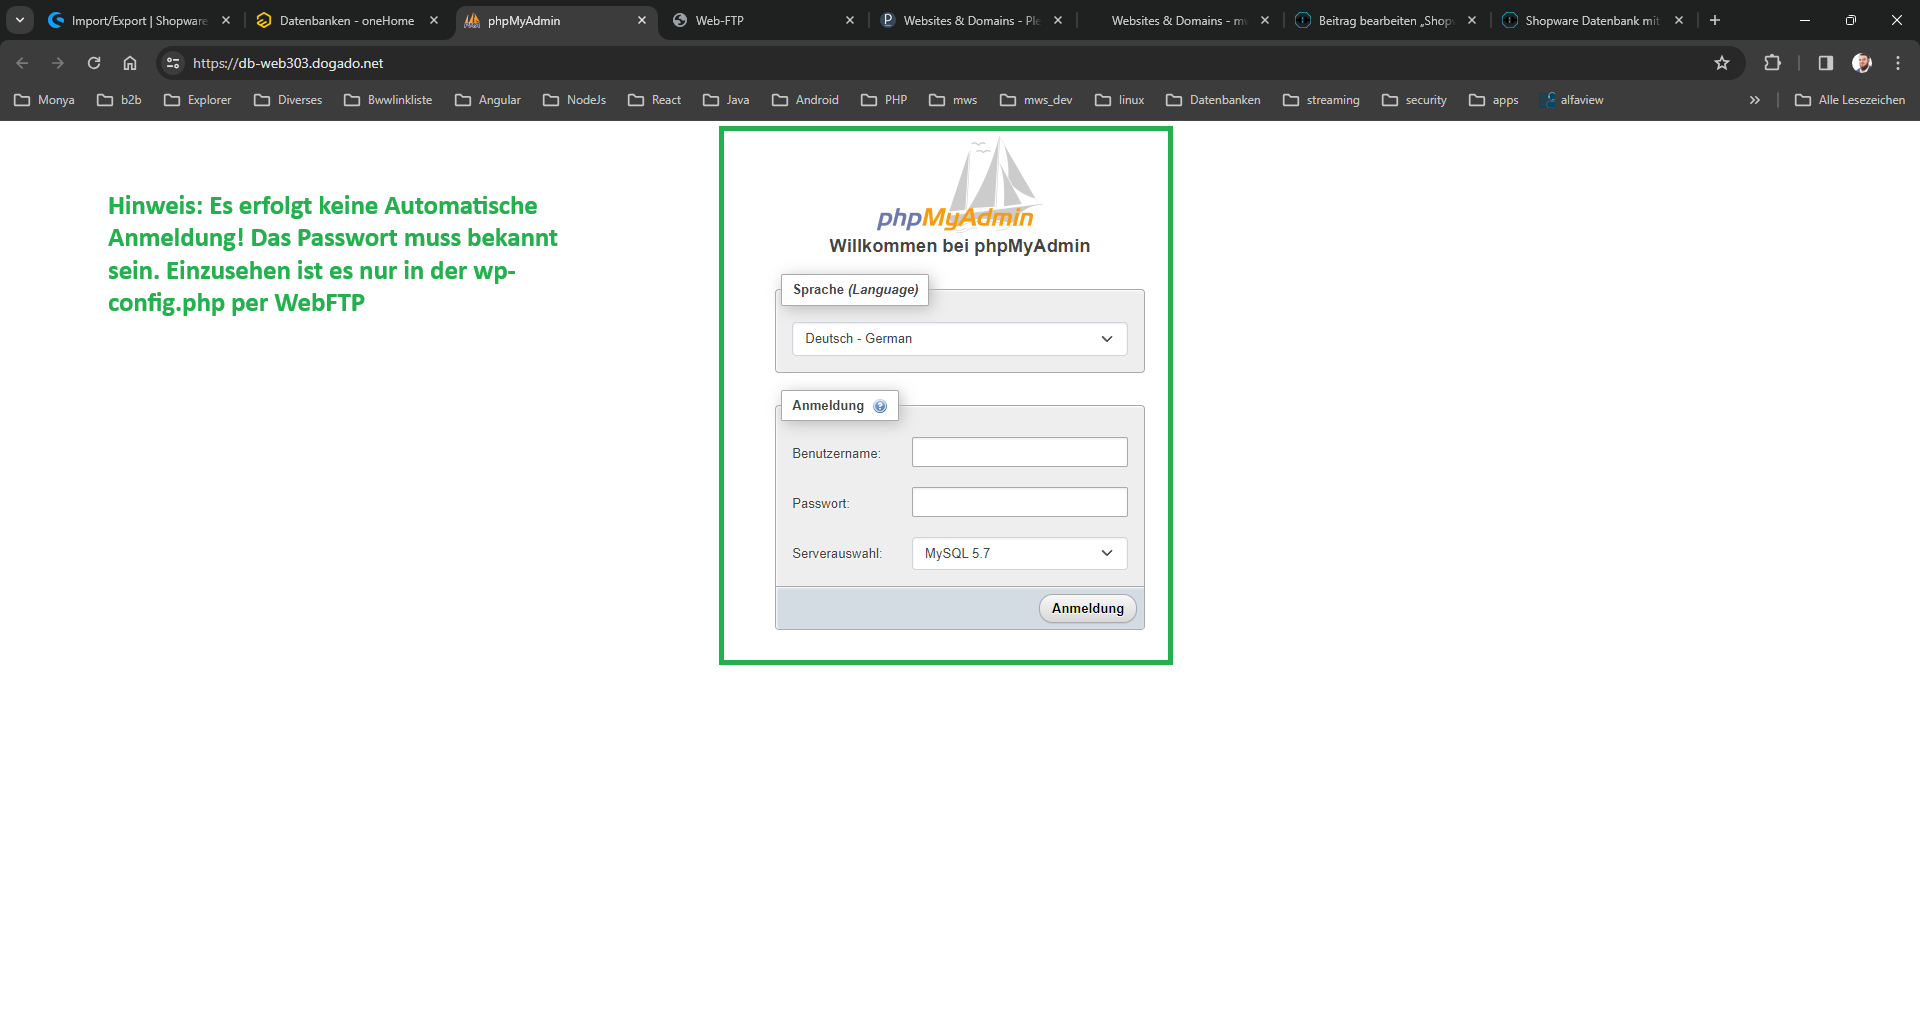Open the MySQL 5.7 server selection dropdown
This screenshot has height=1032, width=1920.
(1019, 554)
